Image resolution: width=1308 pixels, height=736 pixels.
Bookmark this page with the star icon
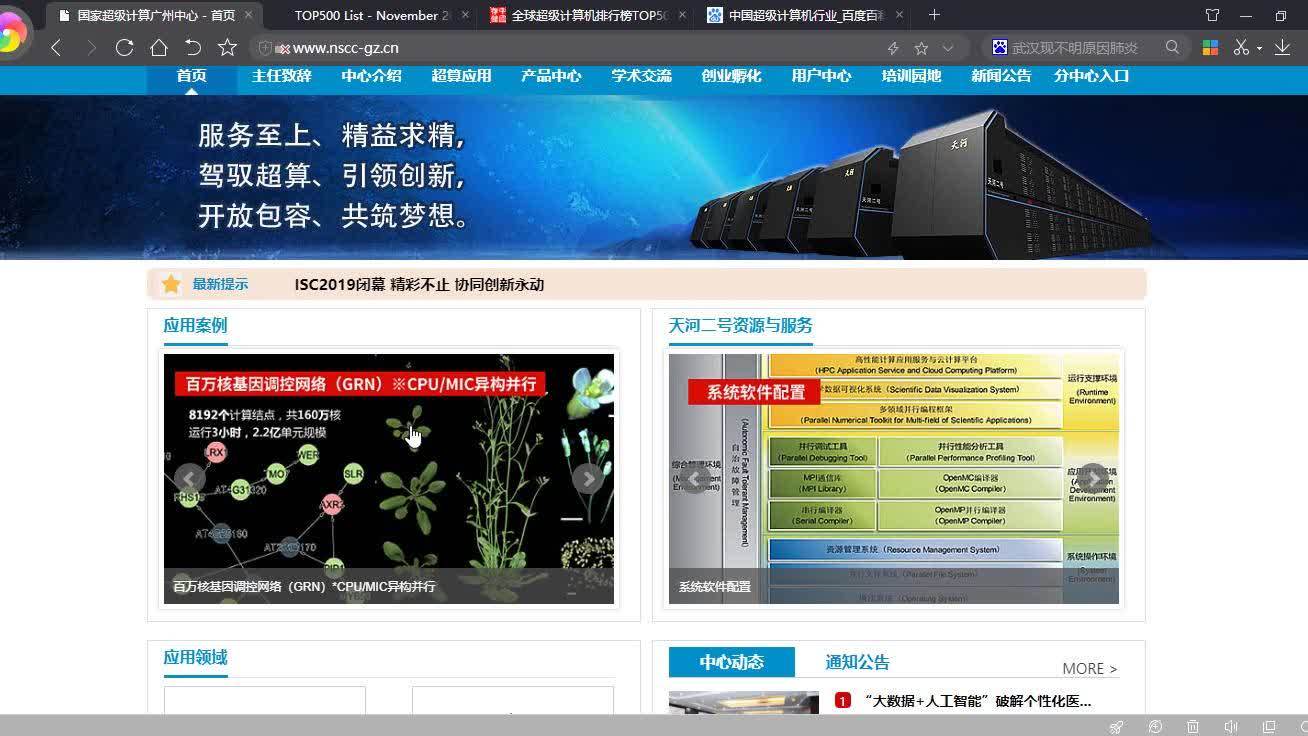point(921,47)
